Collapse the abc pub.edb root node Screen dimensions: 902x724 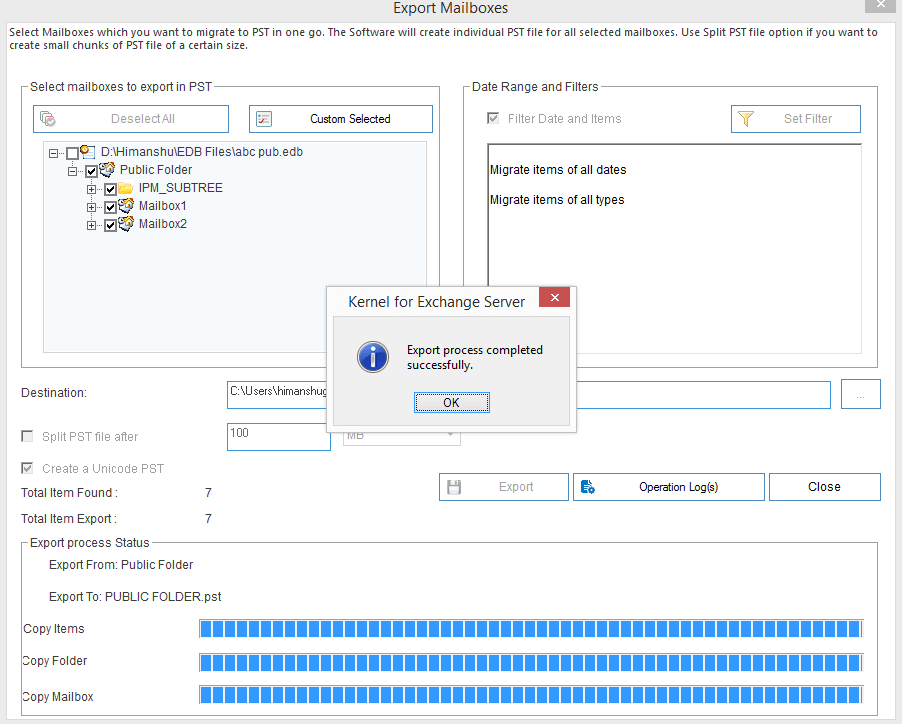53,153
